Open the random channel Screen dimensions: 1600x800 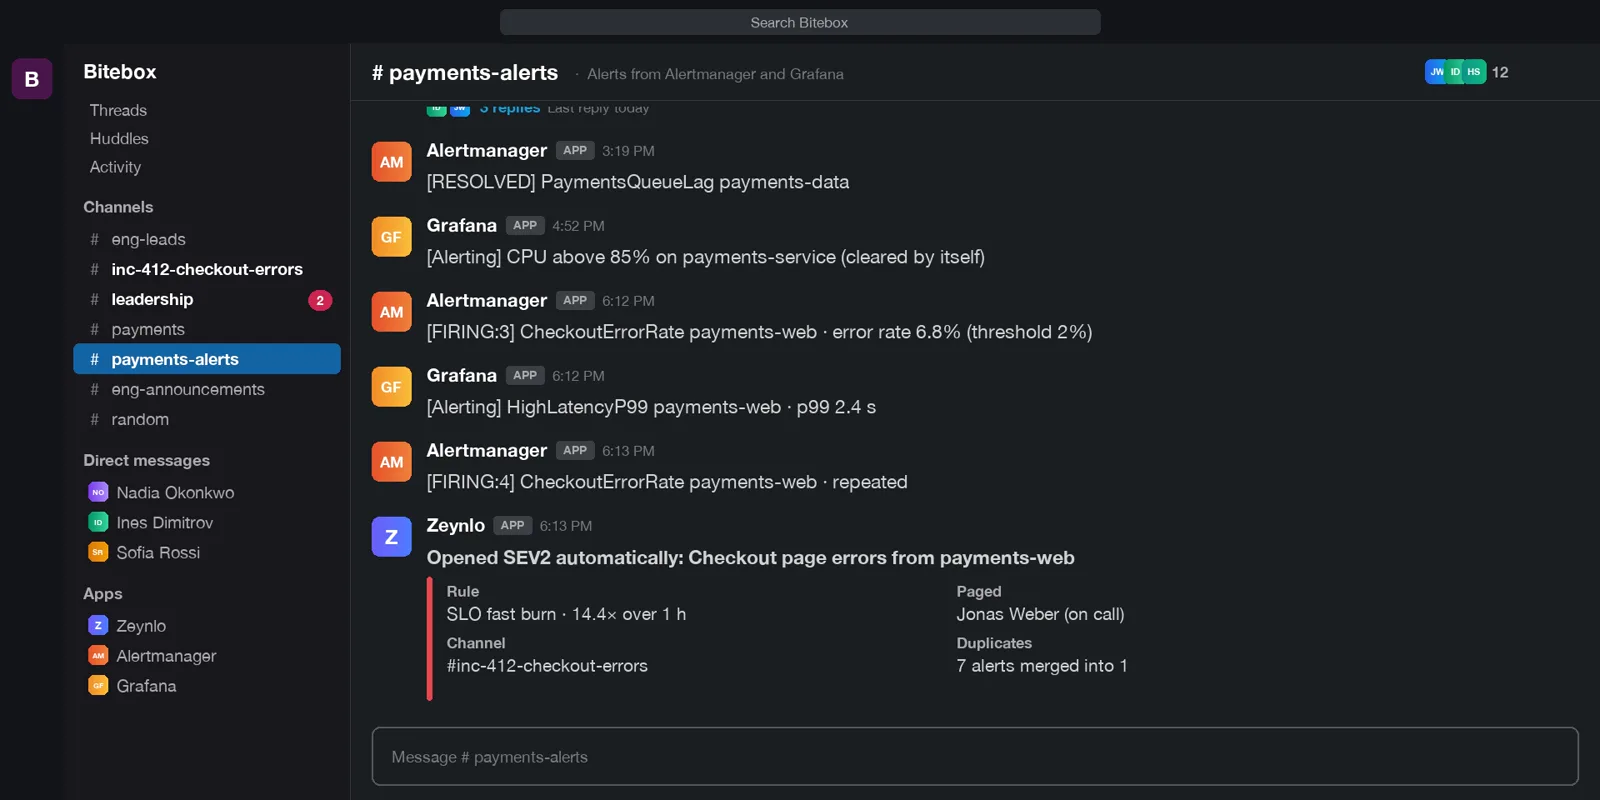[x=207, y=419]
